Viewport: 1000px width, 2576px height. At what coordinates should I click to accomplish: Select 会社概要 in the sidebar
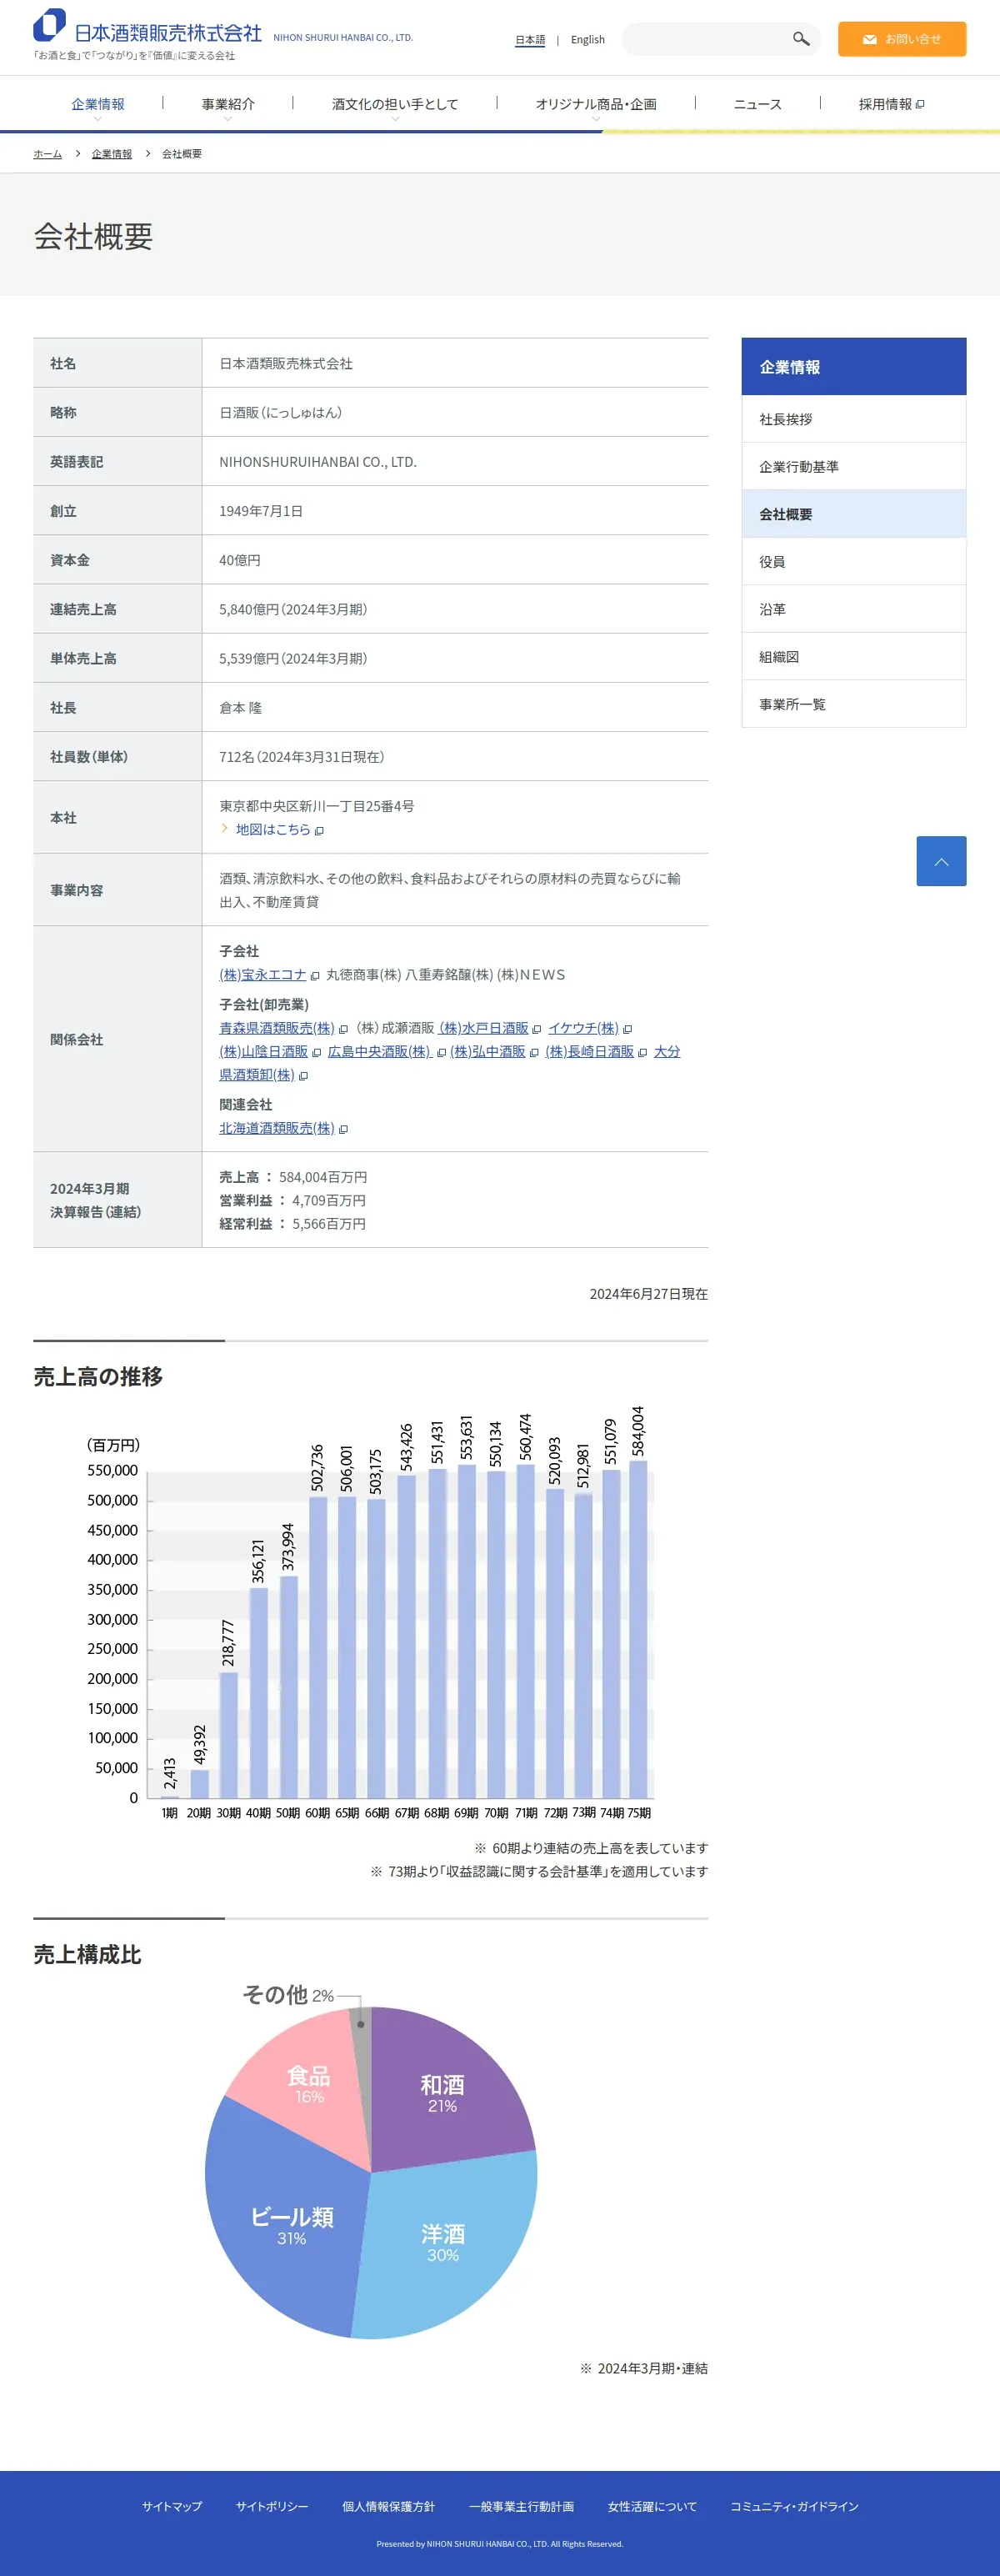coord(854,514)
